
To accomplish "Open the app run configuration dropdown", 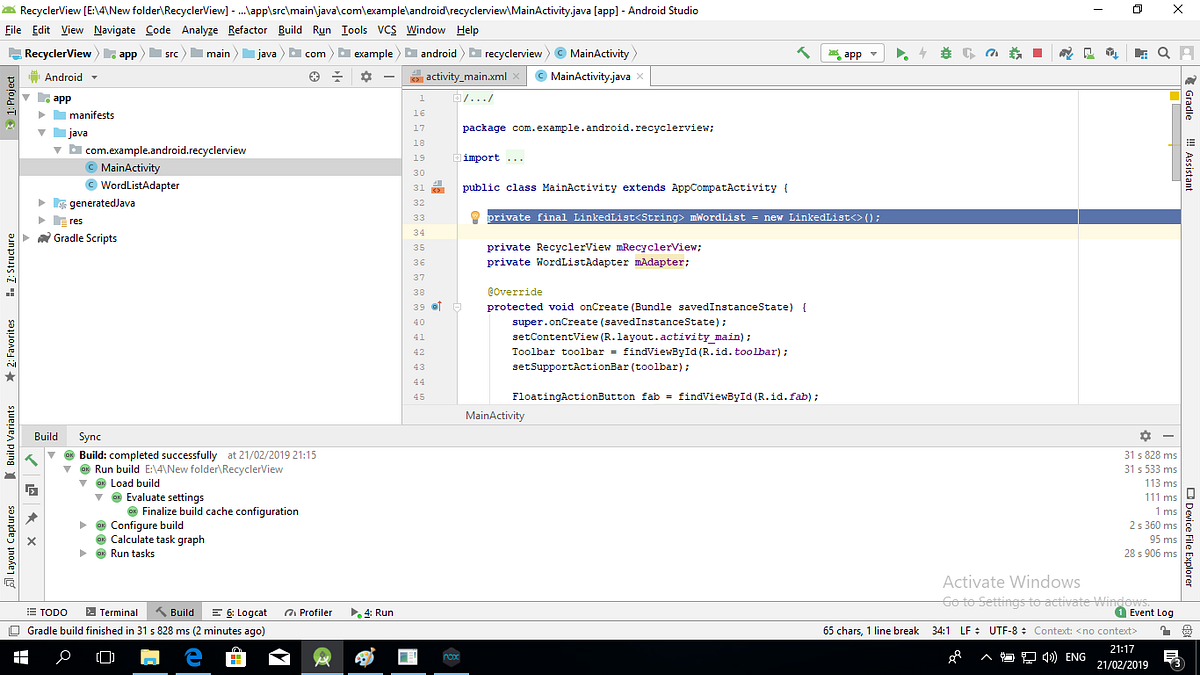I will tap(852, 53).
